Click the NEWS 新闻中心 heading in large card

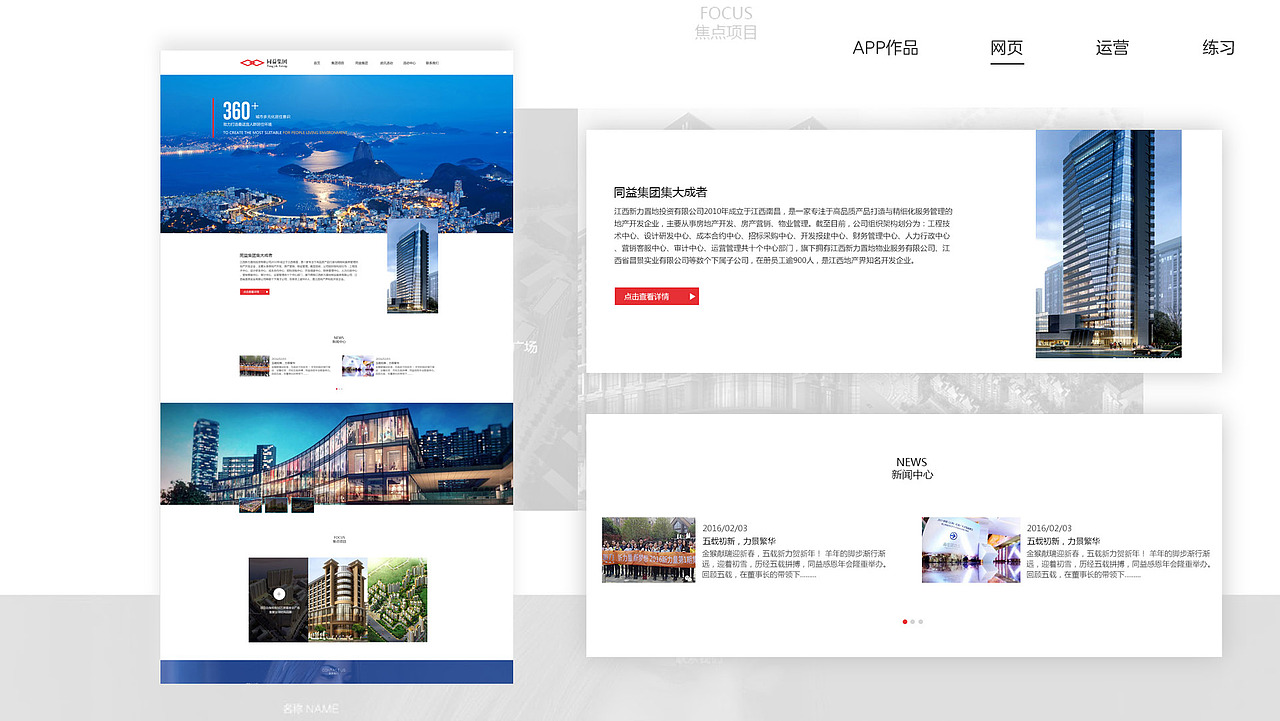[x=912, y=468]
